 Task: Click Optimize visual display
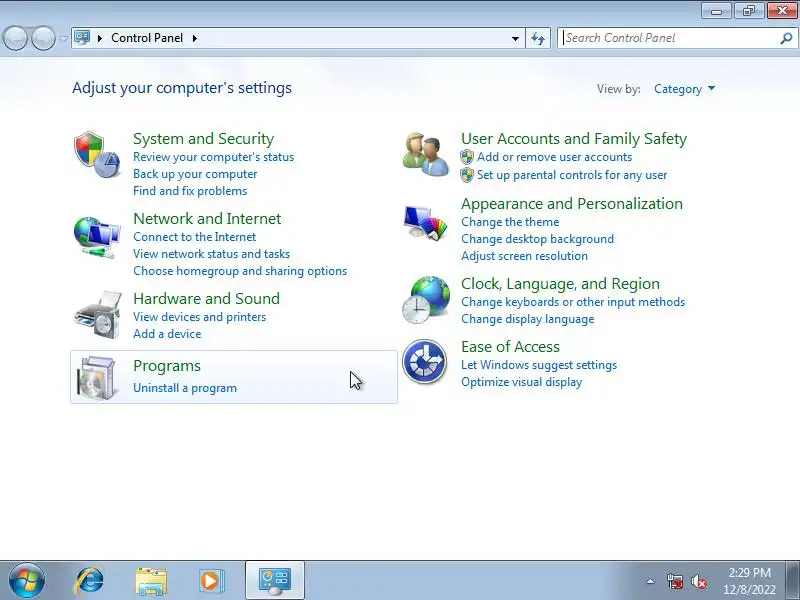pyautogui.click(x=521, y=382)
